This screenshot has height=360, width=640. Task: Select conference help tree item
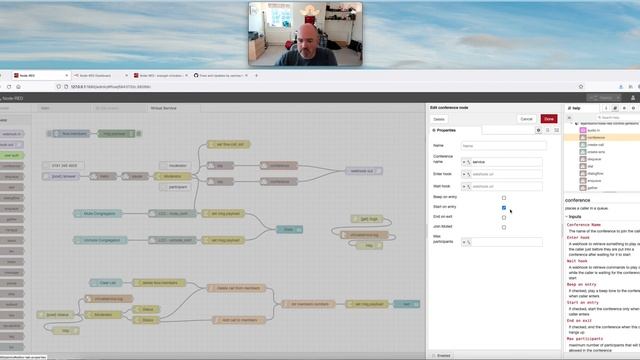point(596,138)
